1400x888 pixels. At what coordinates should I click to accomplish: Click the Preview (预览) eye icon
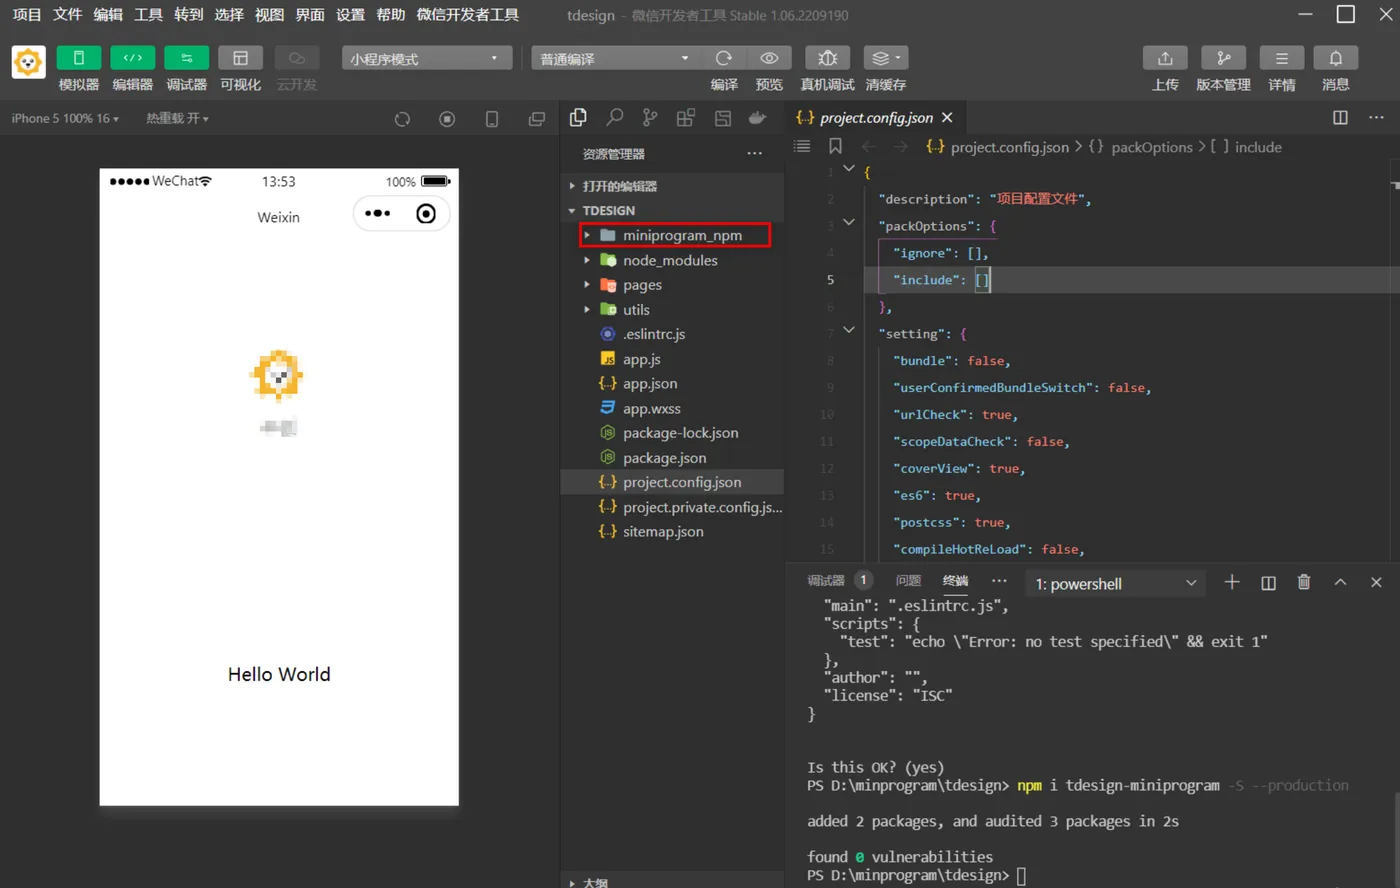(769, 59)
